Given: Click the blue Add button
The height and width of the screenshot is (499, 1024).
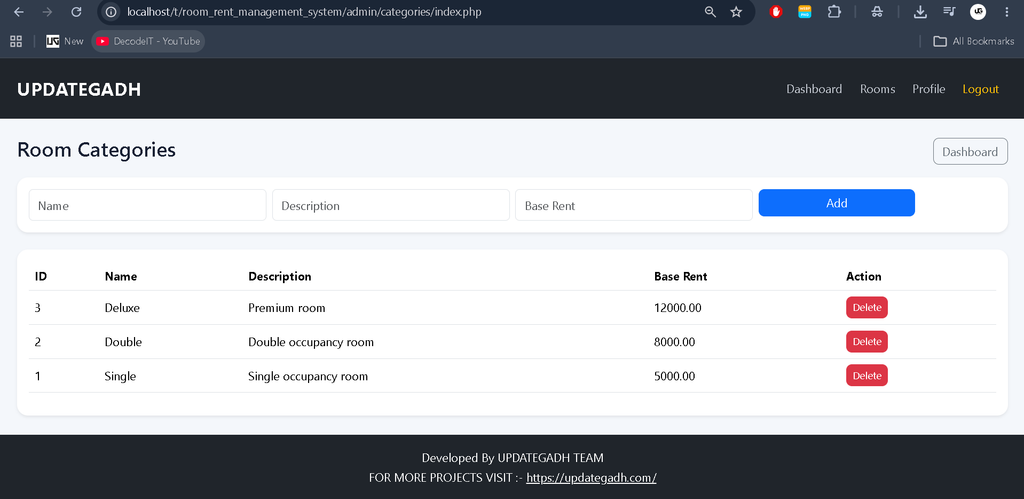Looking at the screenshot, I should 837,202.
